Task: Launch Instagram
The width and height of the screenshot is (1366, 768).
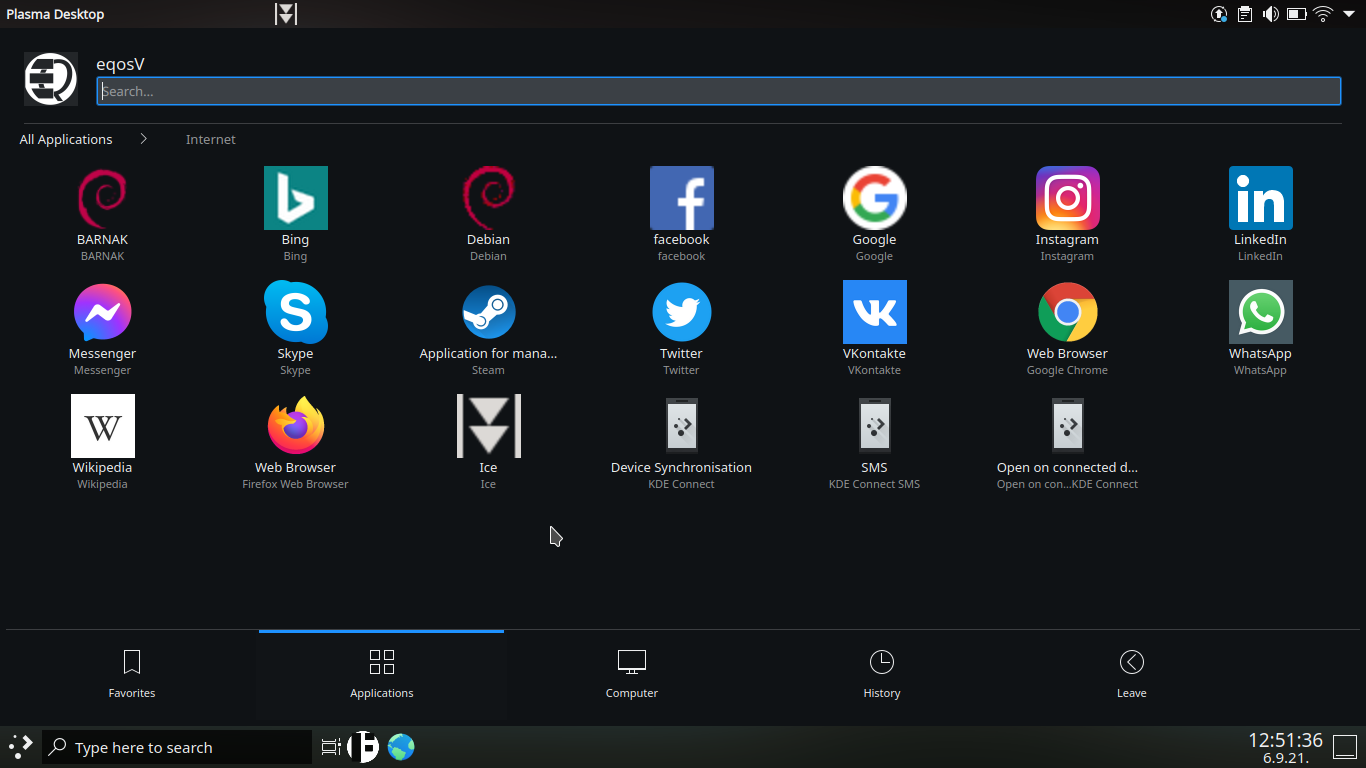Action: tap(1067, 214)
